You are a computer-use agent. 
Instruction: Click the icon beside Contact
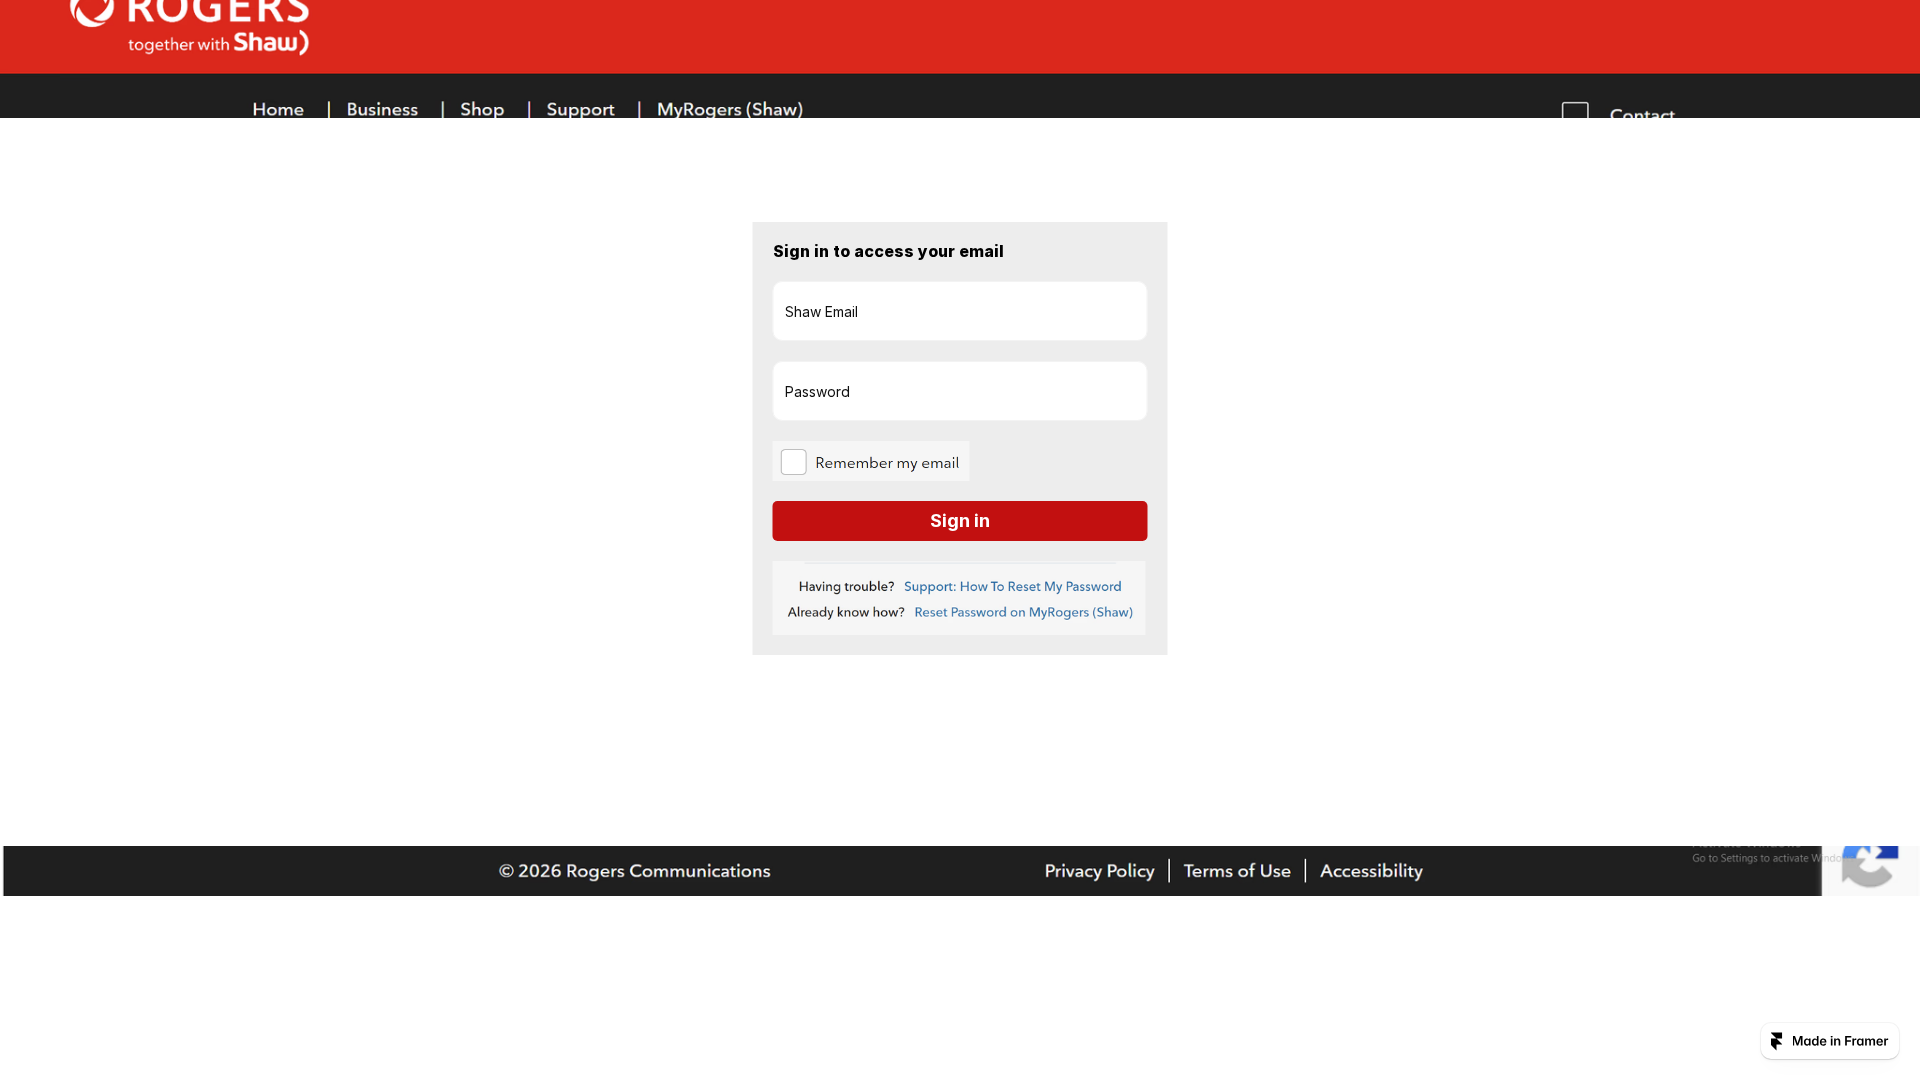[1575, 110]
